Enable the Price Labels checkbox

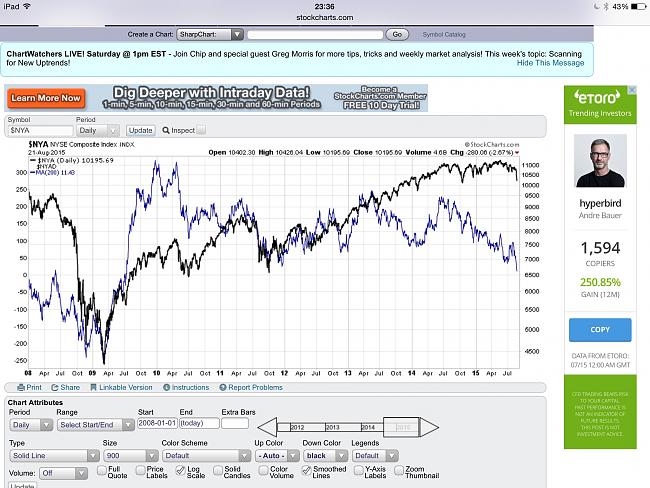pos(141,470)
